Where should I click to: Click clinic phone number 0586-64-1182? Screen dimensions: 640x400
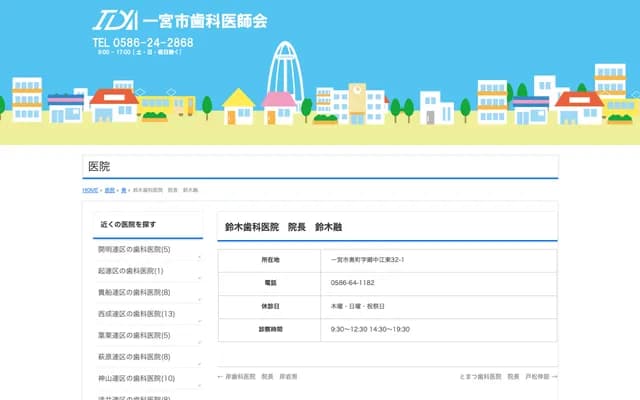(352, 283)
